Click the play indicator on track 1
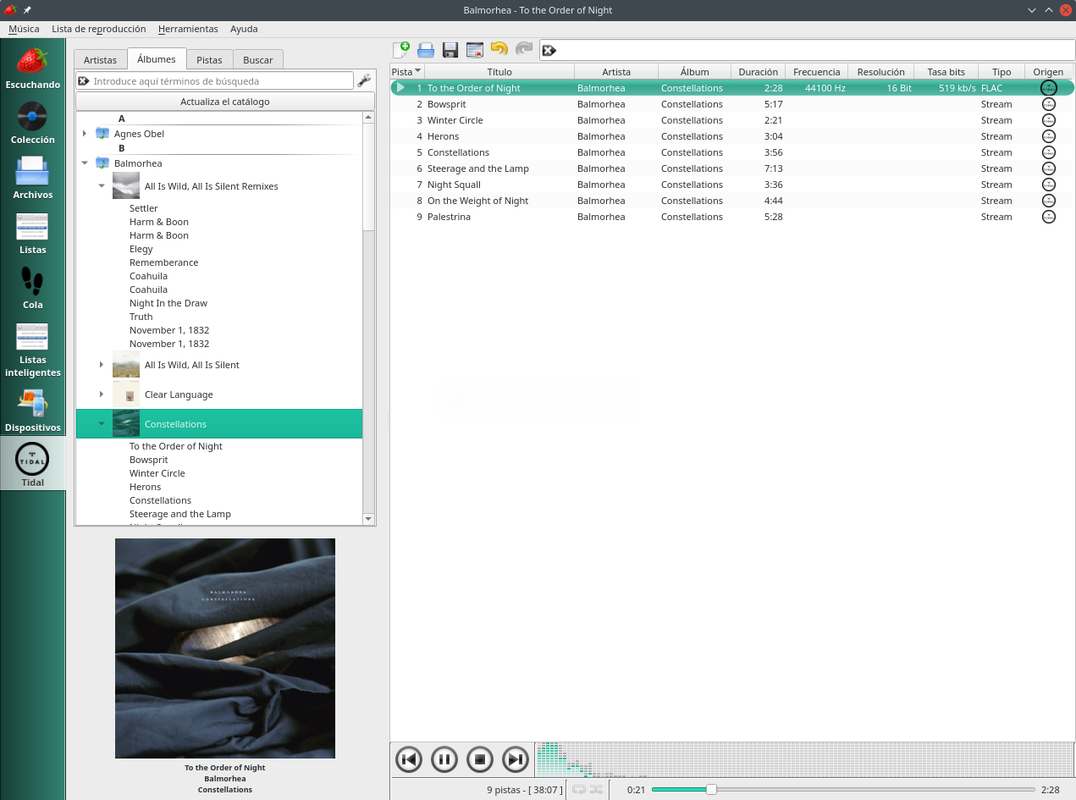The image size is (1076, 800). (x=401, y=88)
